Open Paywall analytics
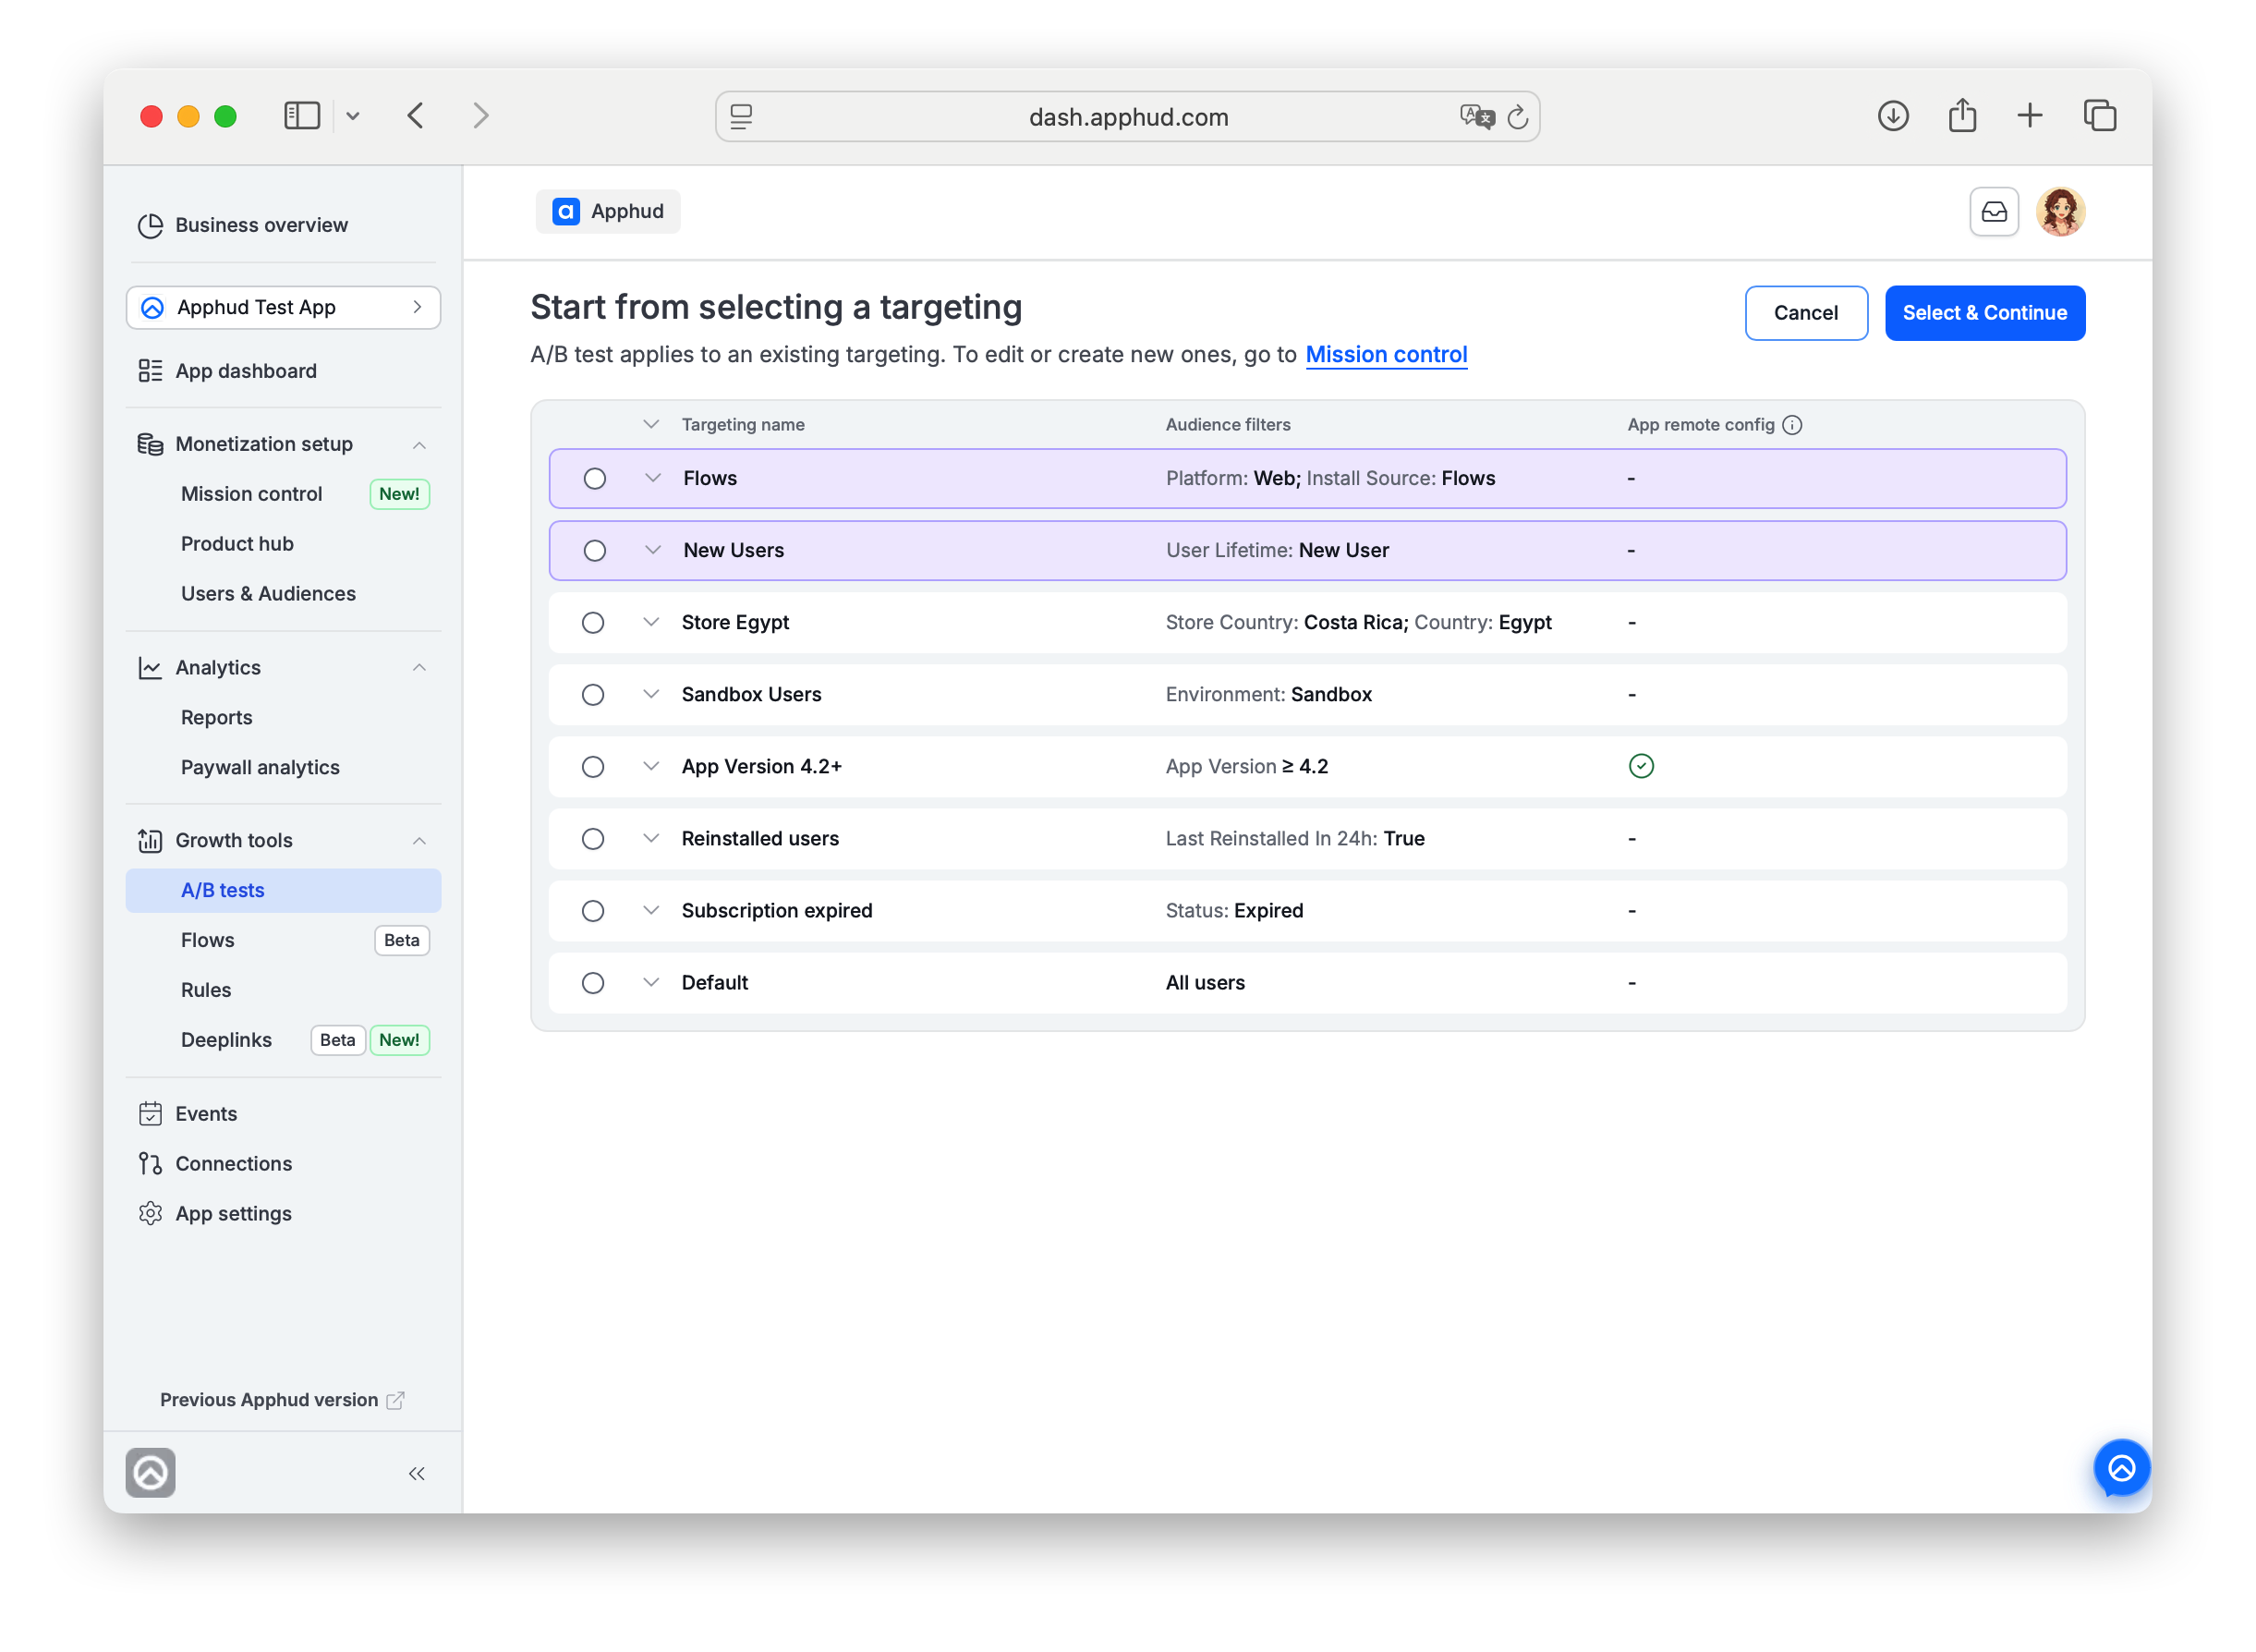 click(260, 768)
